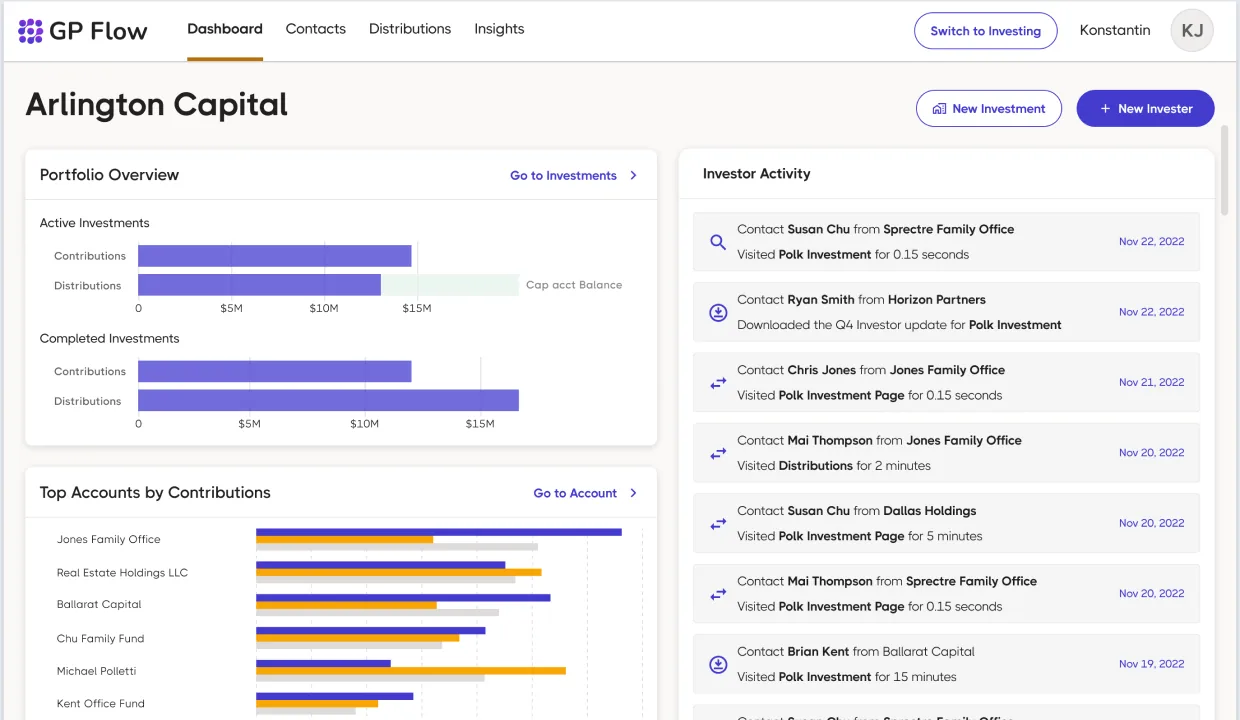Click the Completed Investments Distributions bar
This screenshot has width=1240, height=720.
[328, 400]
